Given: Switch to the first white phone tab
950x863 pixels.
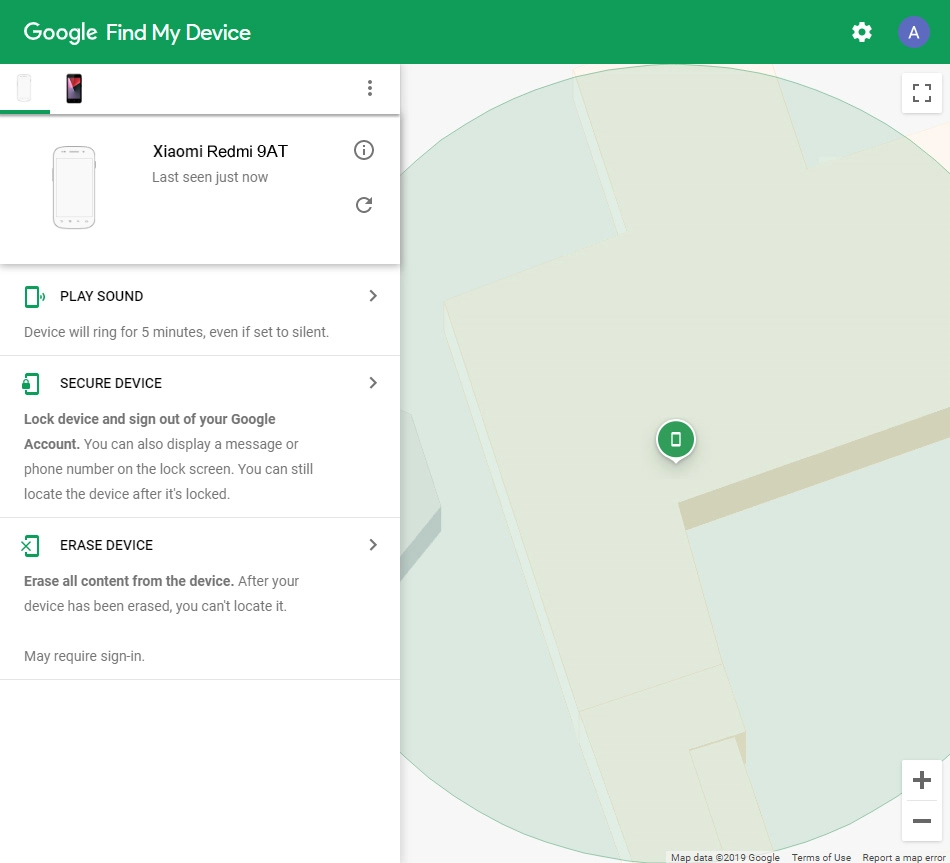Looking at the screenshot, I should [x=24, y=88].
